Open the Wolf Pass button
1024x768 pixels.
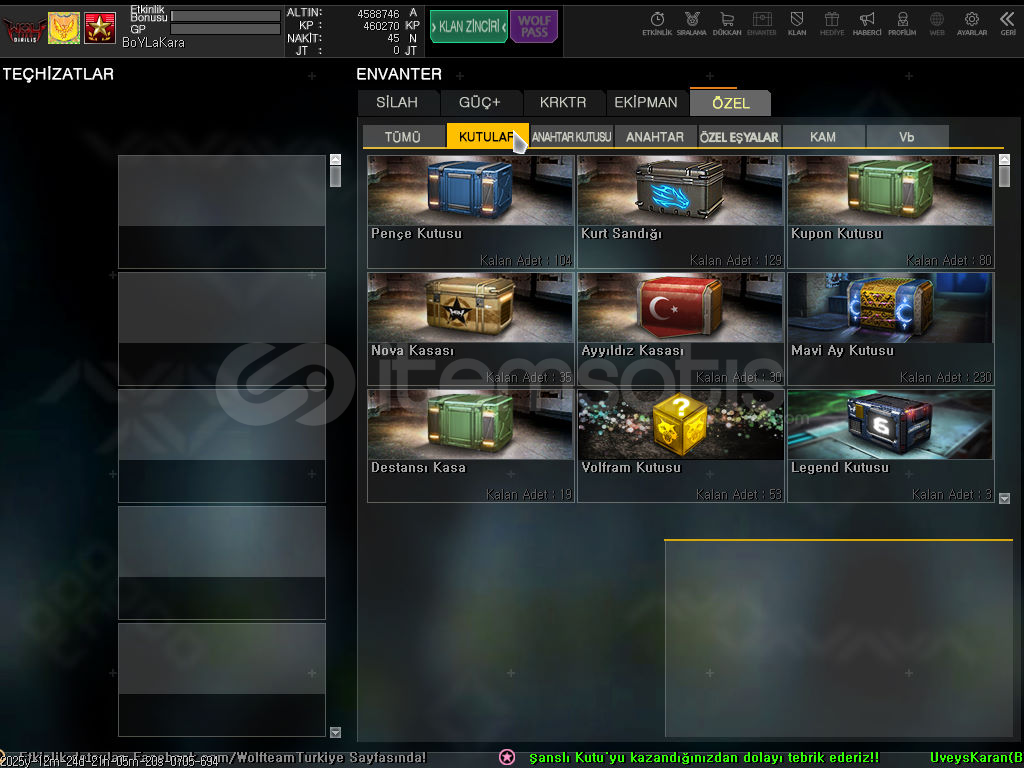pos(534,27)
